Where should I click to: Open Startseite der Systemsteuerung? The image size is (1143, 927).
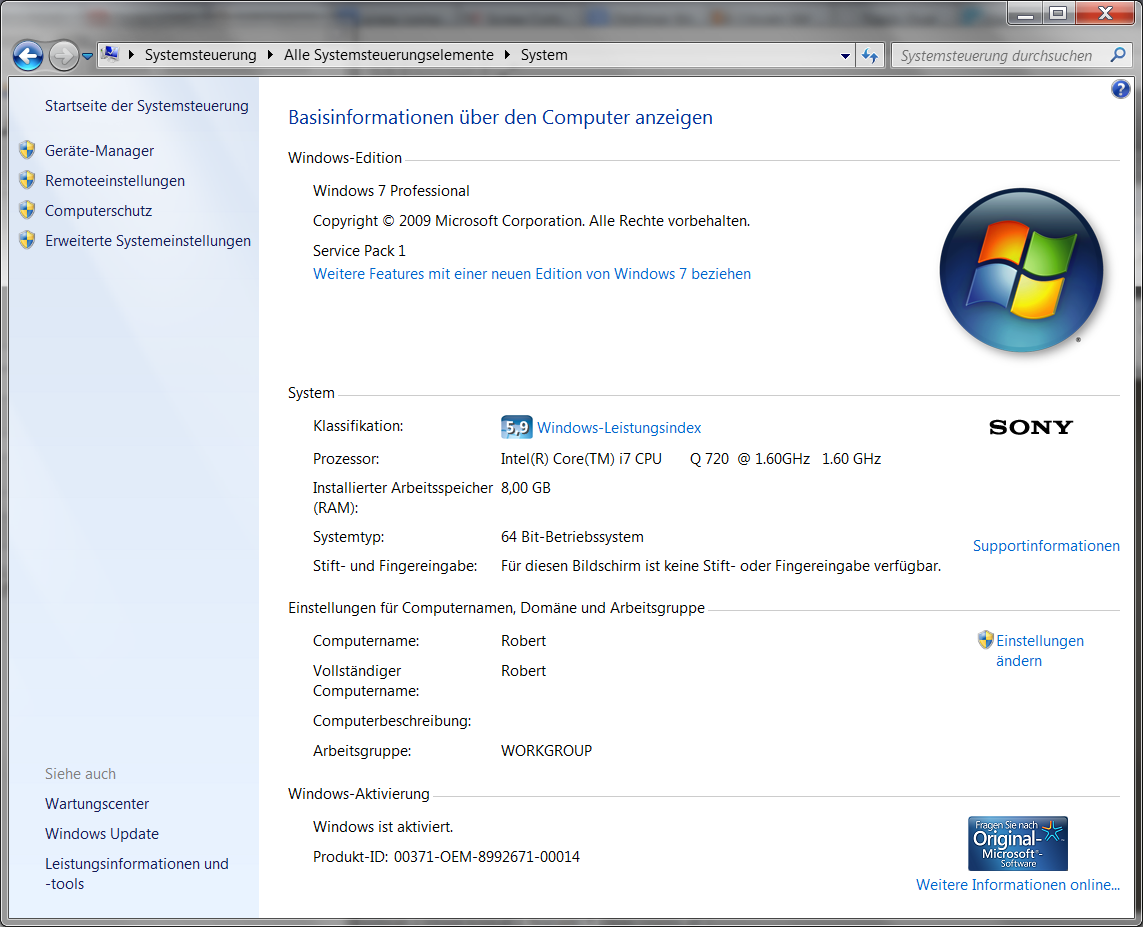tap(147, 106)
